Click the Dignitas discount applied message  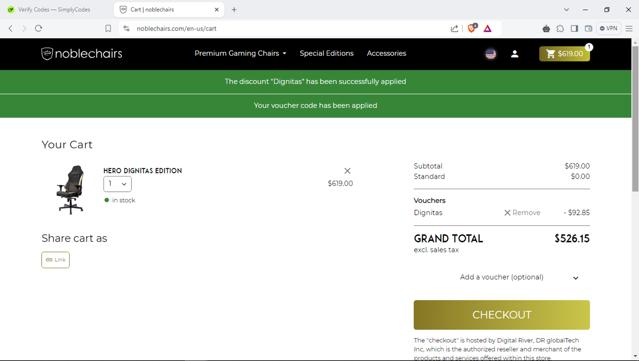pos(315,81)
